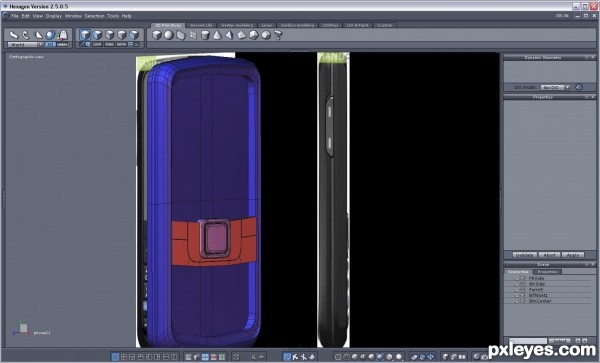Viewport: 600px width, 363px height.
Task: Switch to single-view layout icon
Action: (115, 357)
